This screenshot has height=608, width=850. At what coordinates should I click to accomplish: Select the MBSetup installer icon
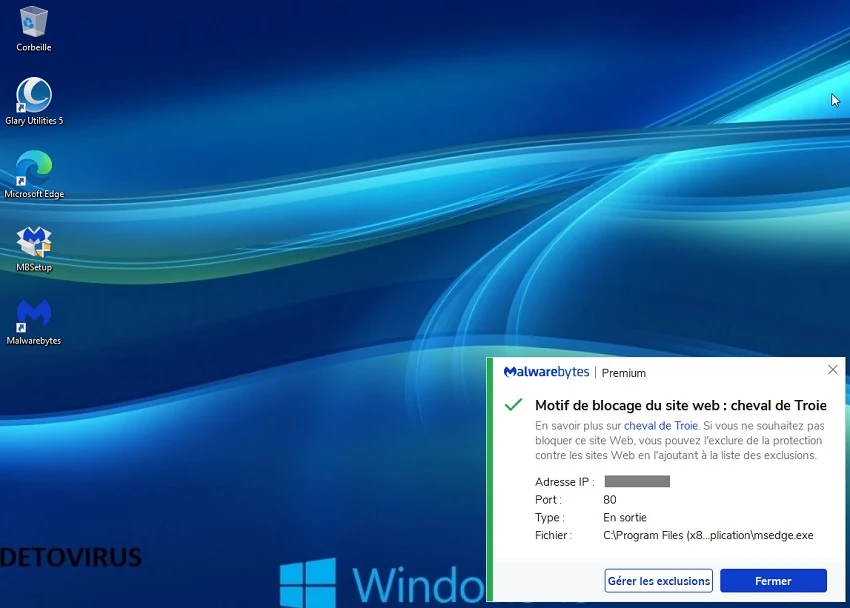(34, 249)
